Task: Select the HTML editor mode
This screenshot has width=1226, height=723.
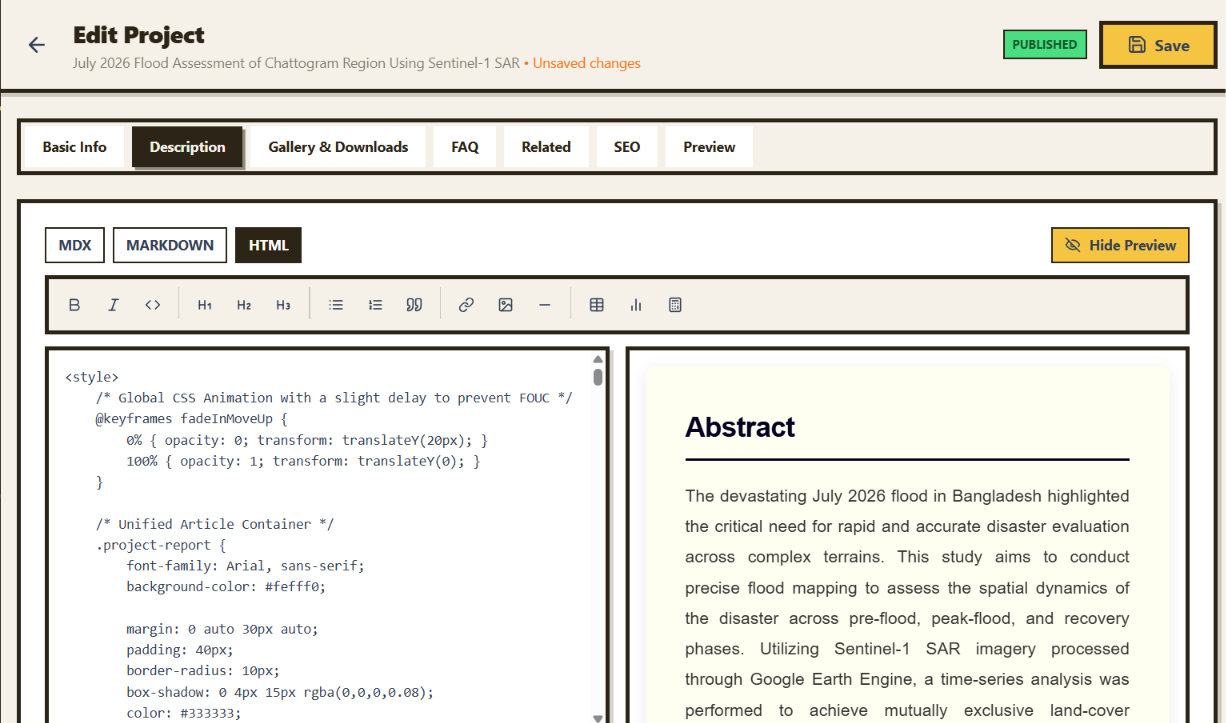Action: click(268, 245)
